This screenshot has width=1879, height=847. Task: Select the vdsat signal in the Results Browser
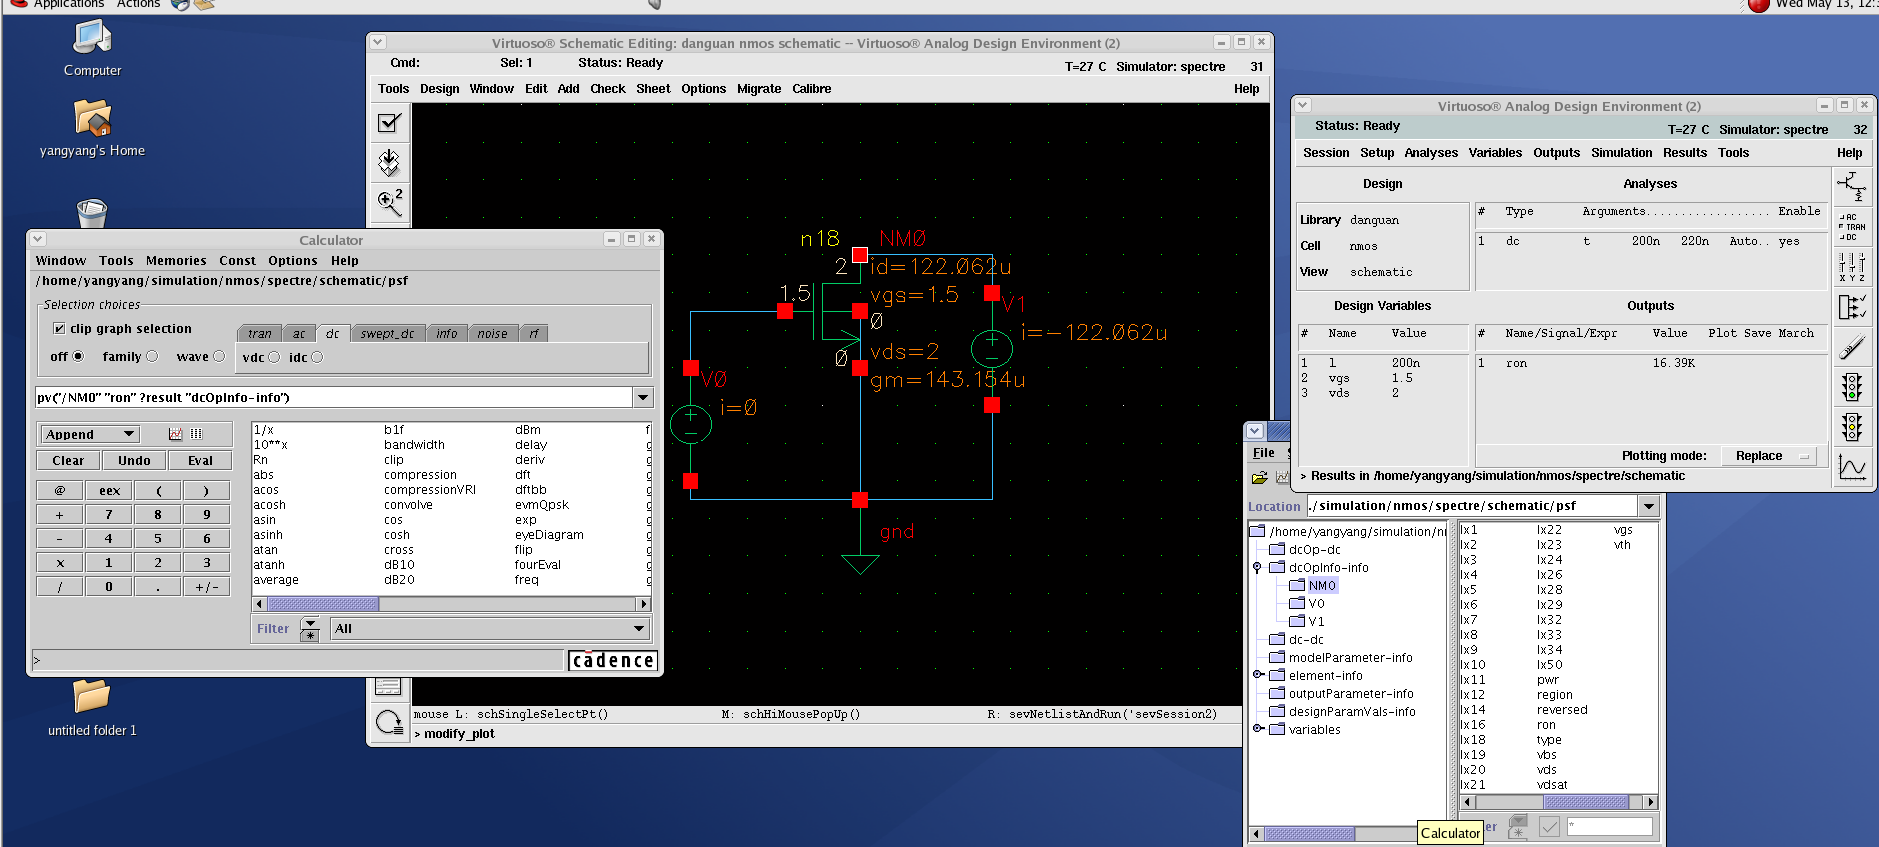pyautogui.click(x=1552, y=785)
